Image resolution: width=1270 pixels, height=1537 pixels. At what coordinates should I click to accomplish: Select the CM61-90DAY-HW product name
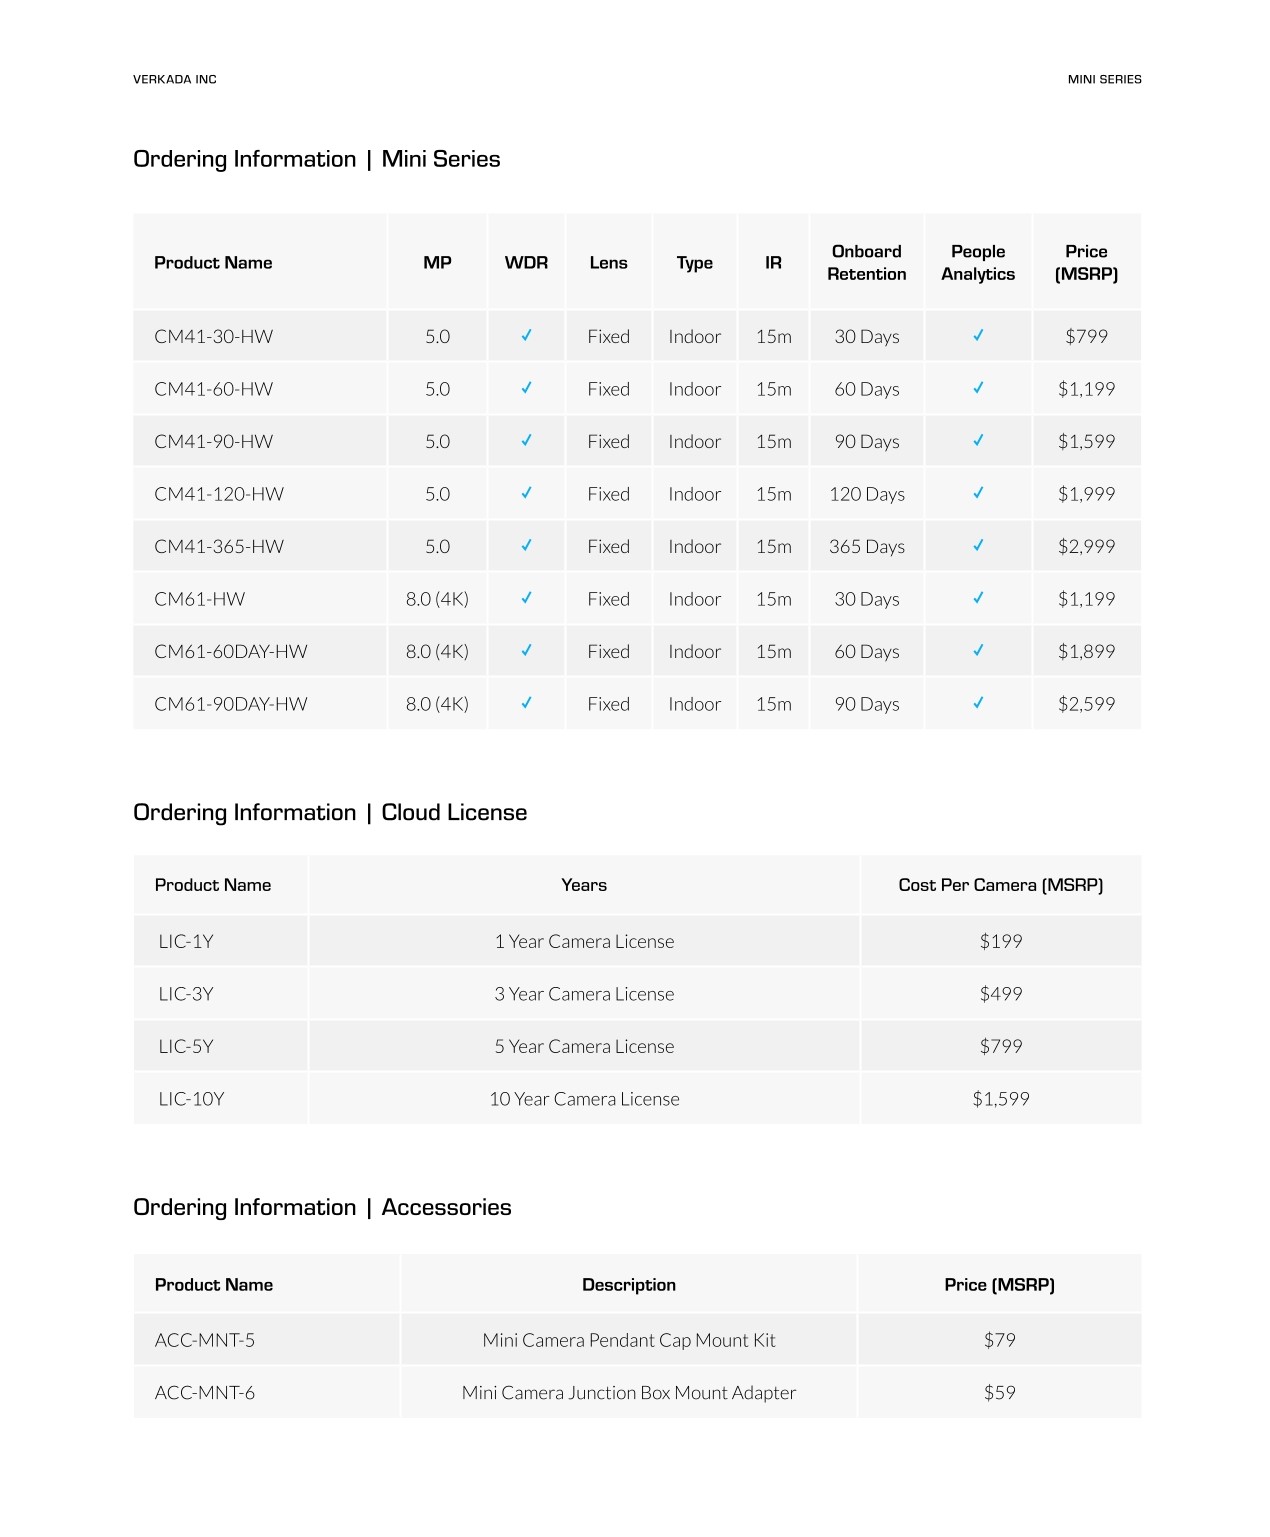point(231,704)
